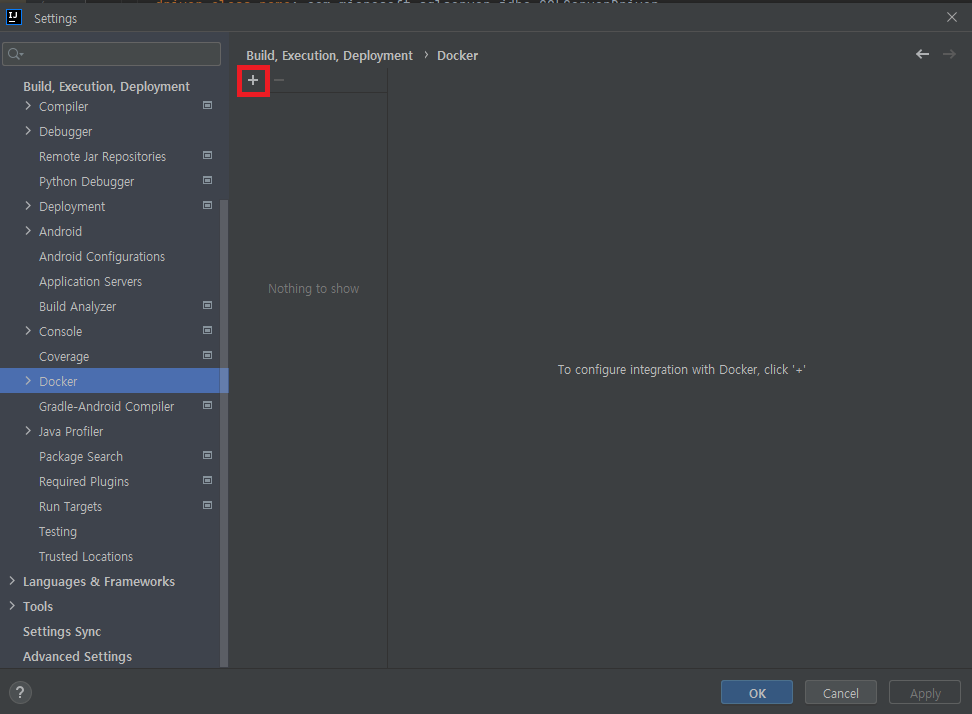Go back with the left arrow
The height and width of the screenshot is (714, 972).
tap(922, 54)
